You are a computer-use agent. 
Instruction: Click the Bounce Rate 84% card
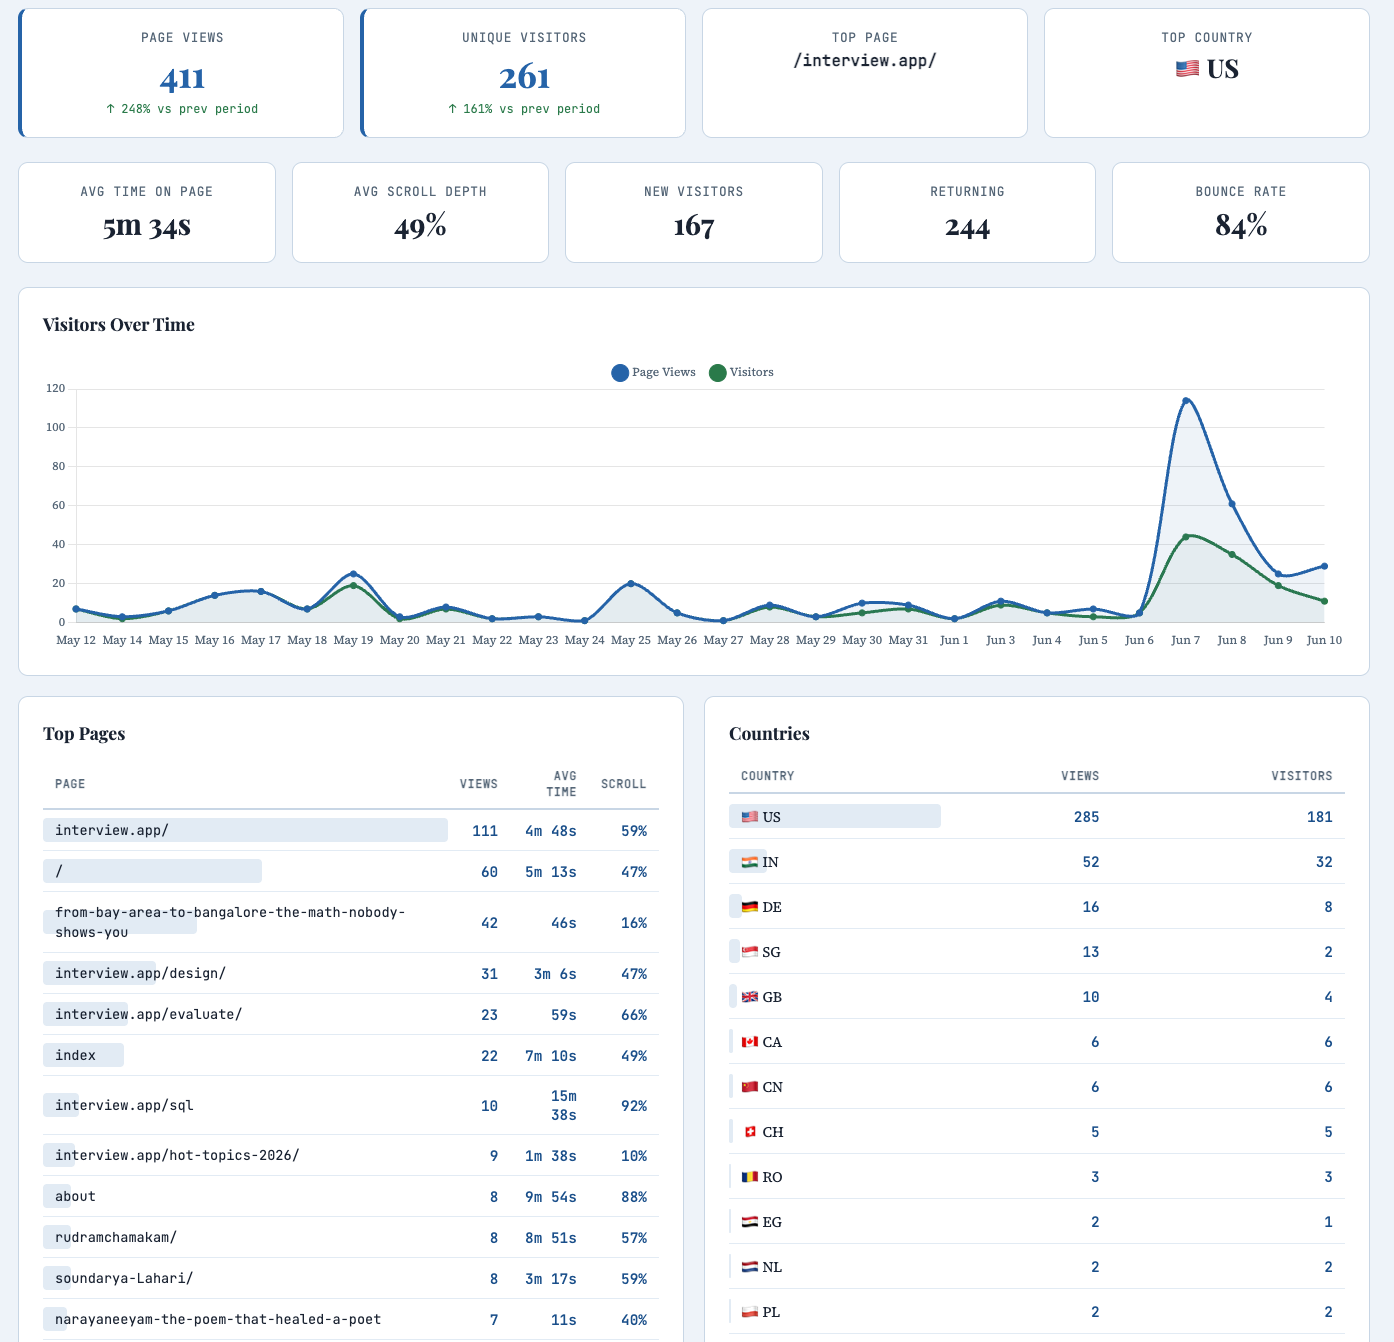click(x=1241, y=213)
